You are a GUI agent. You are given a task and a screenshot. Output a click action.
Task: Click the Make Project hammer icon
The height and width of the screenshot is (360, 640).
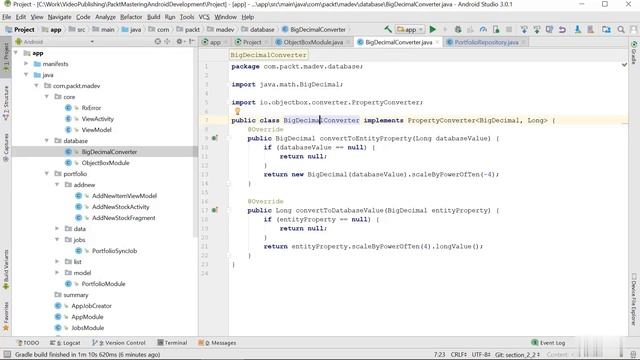tap(388, 29)
